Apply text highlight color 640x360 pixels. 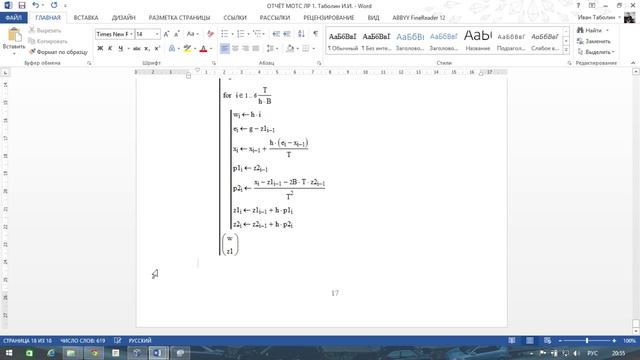(x=187, y=49)
